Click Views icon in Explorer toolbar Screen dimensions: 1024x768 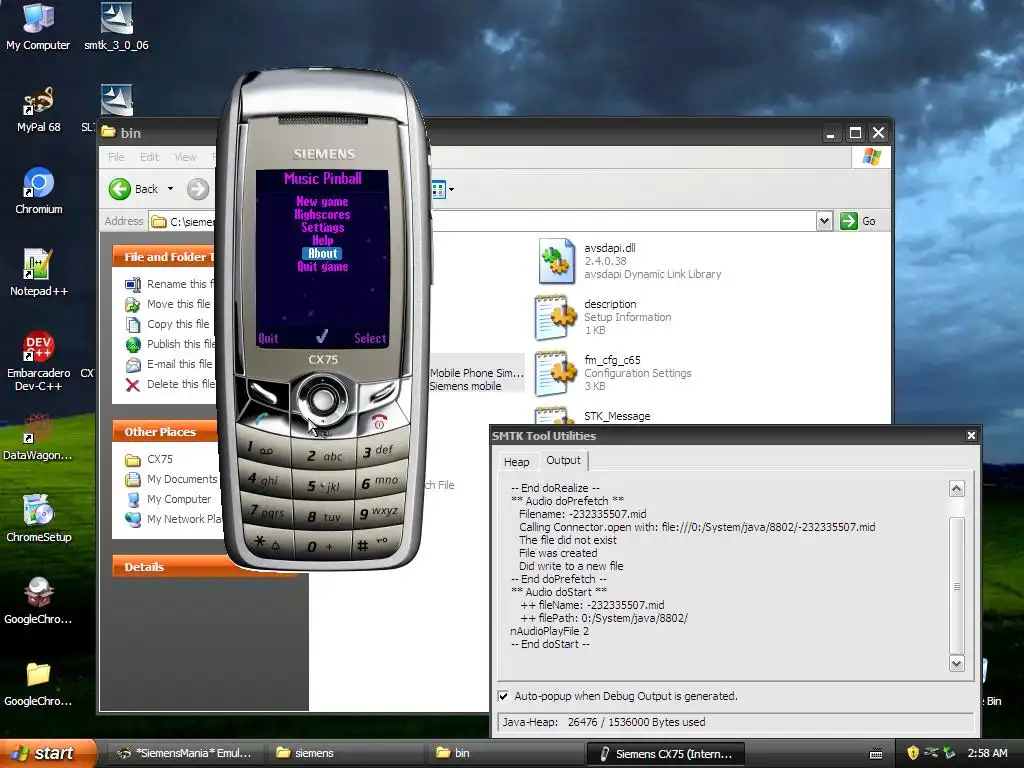[438, 189]
